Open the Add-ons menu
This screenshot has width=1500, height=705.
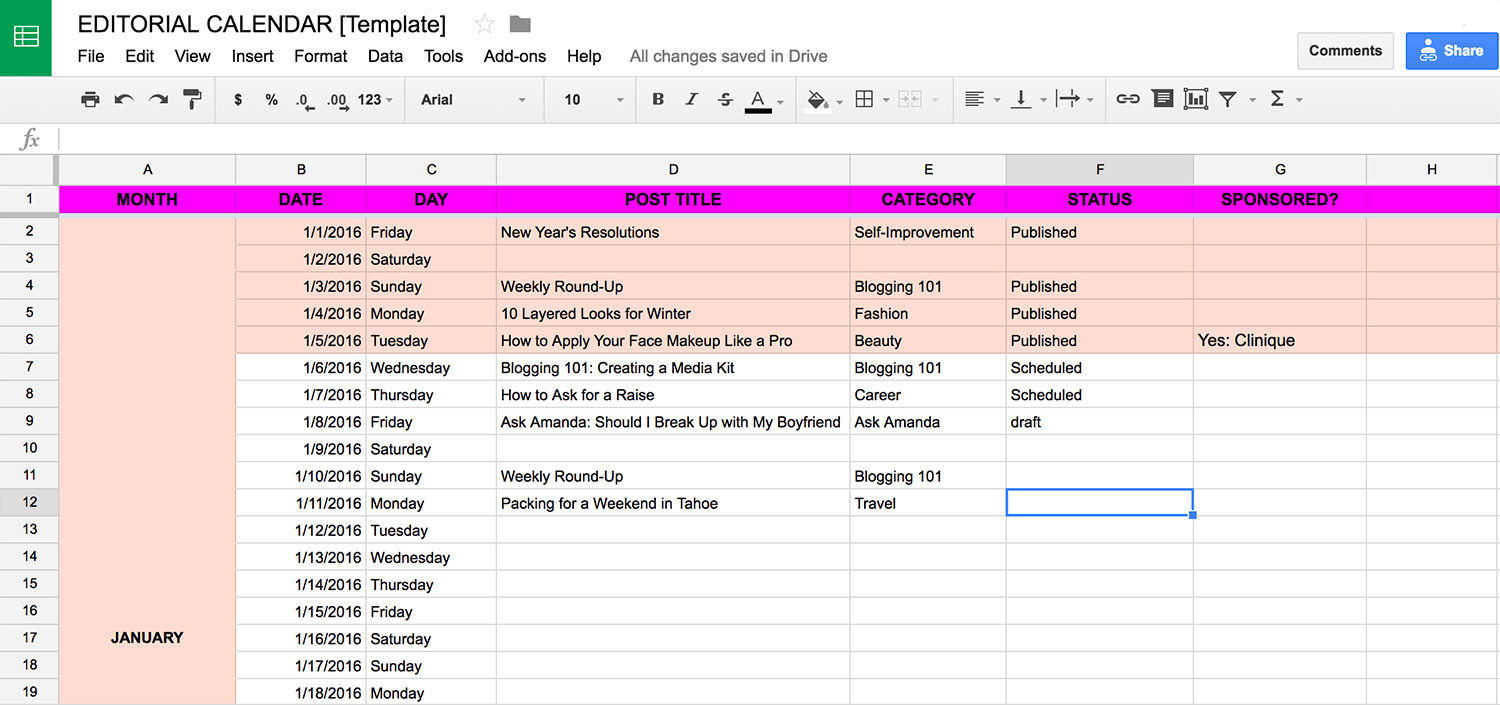(x=514, y=56)
